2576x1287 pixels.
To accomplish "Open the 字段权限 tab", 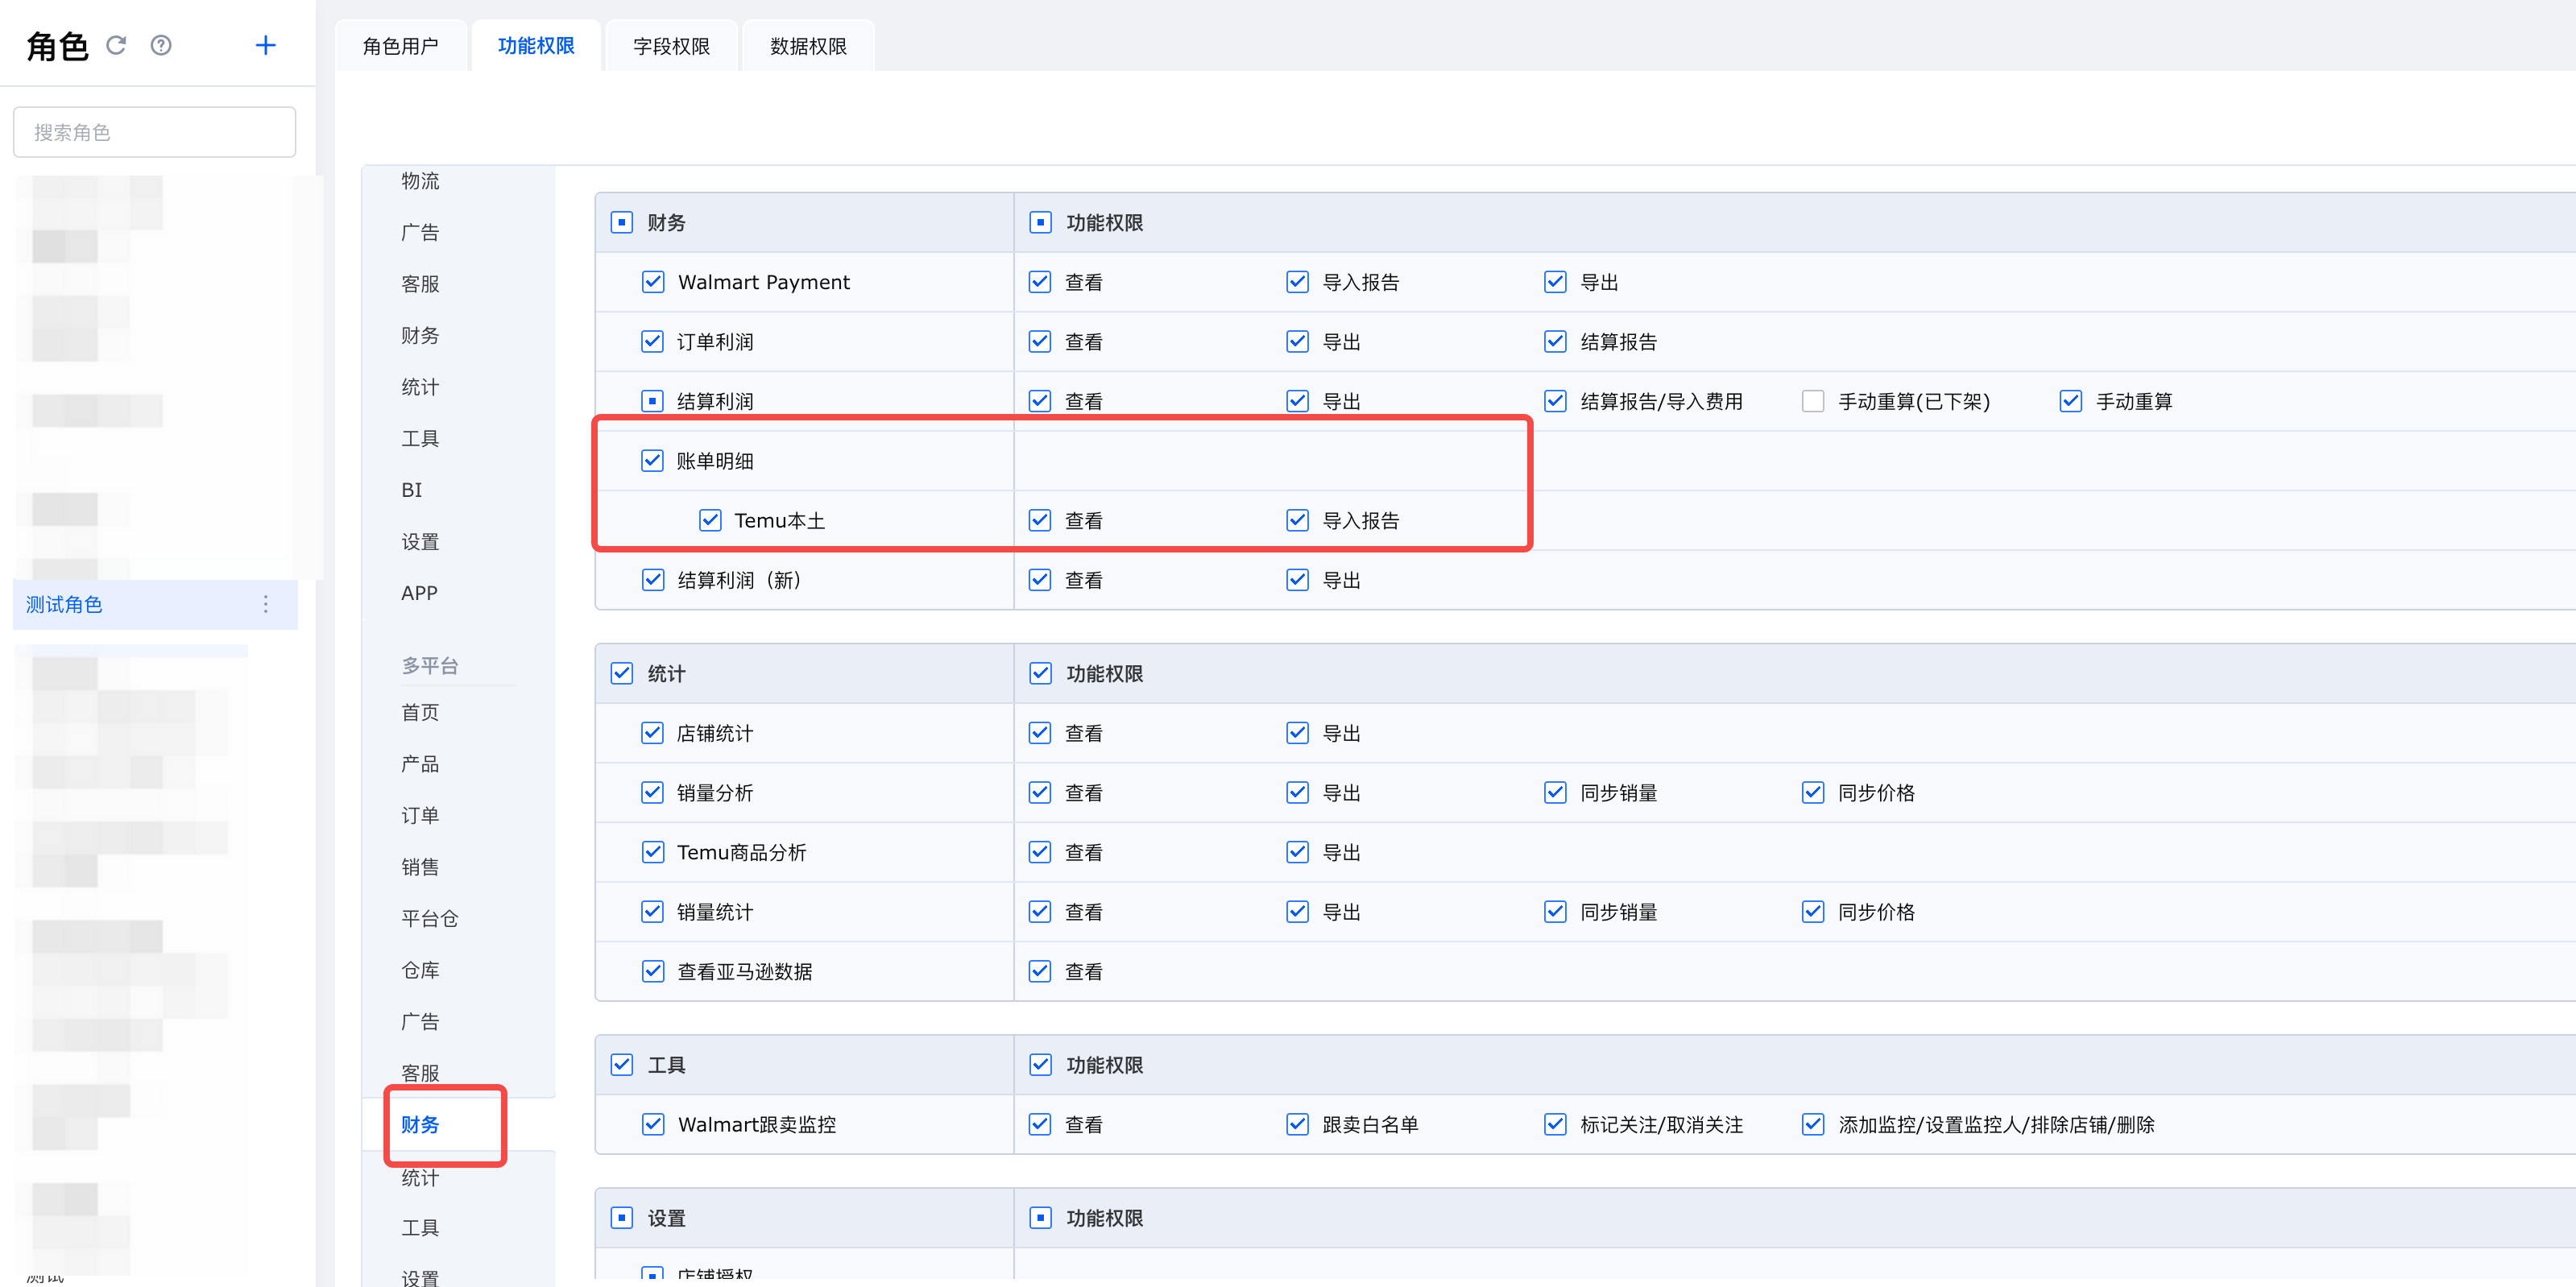I will coord(671,46).
